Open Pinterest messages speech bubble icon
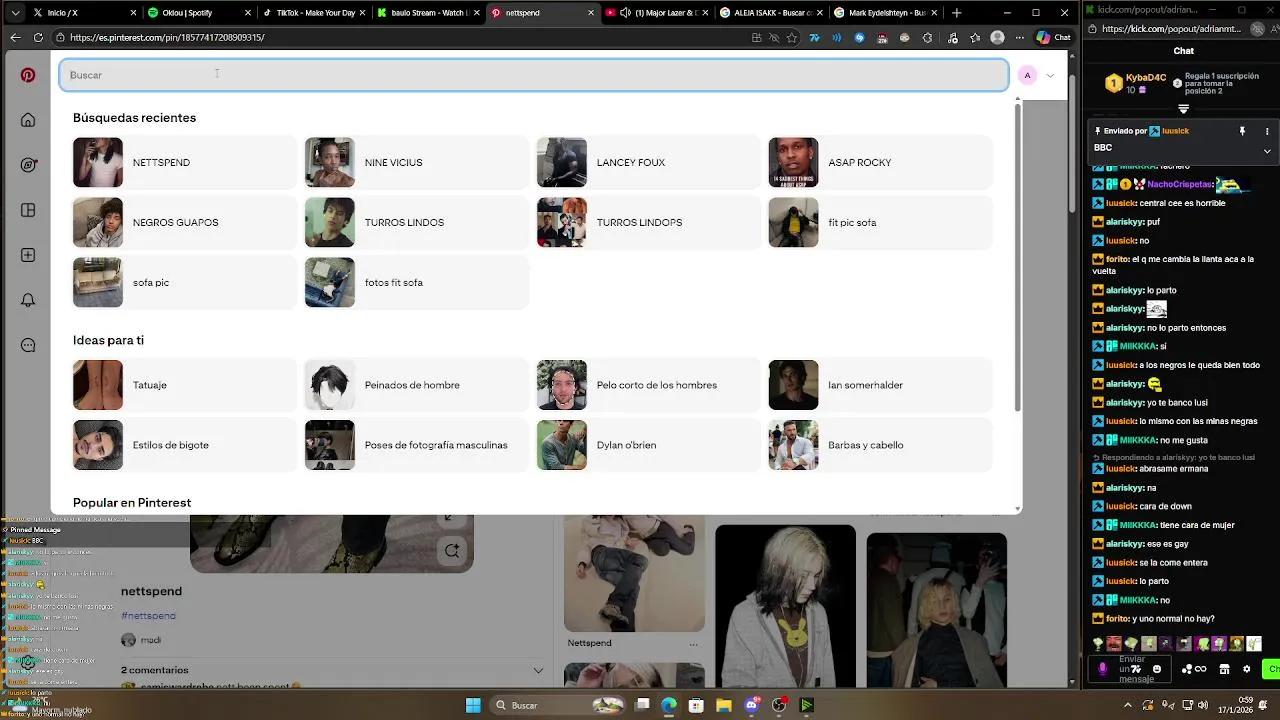Screen dimensions: 1280x720 pos(28,345)
